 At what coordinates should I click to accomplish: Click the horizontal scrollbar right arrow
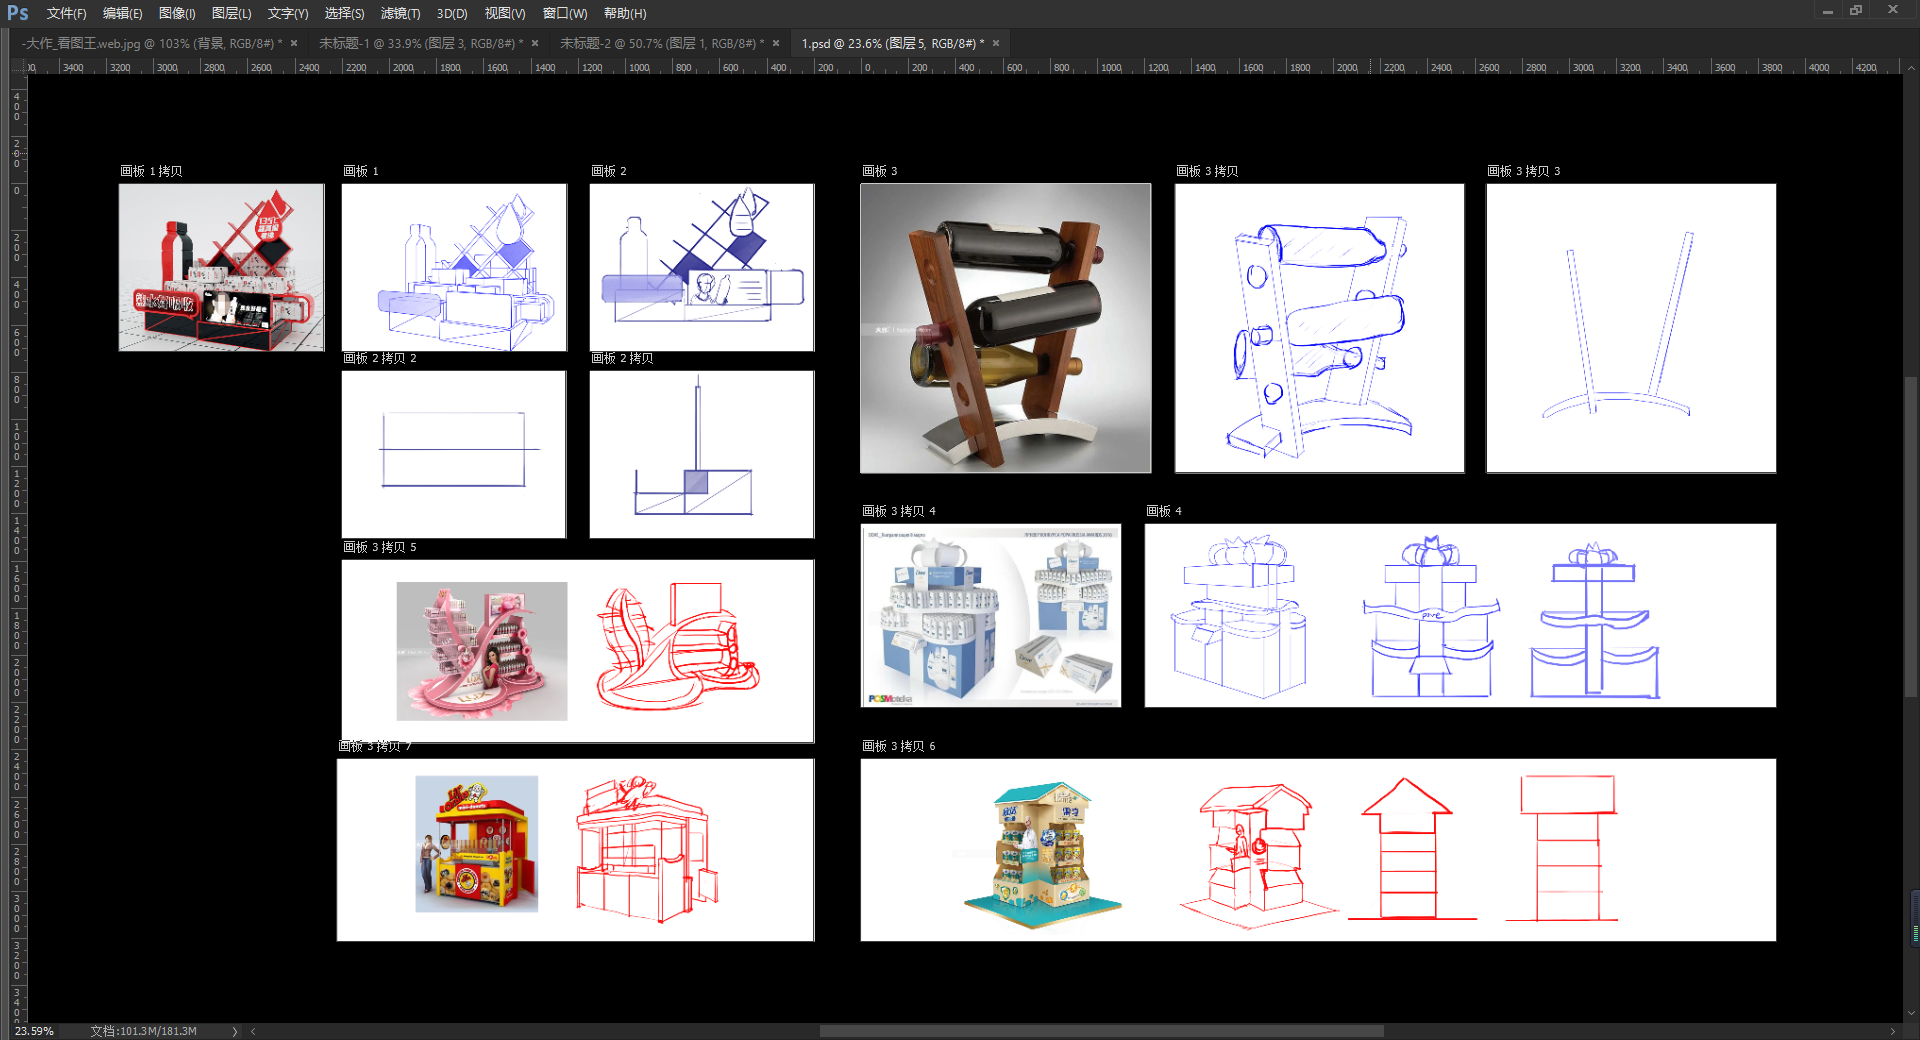point(1892,1031)
